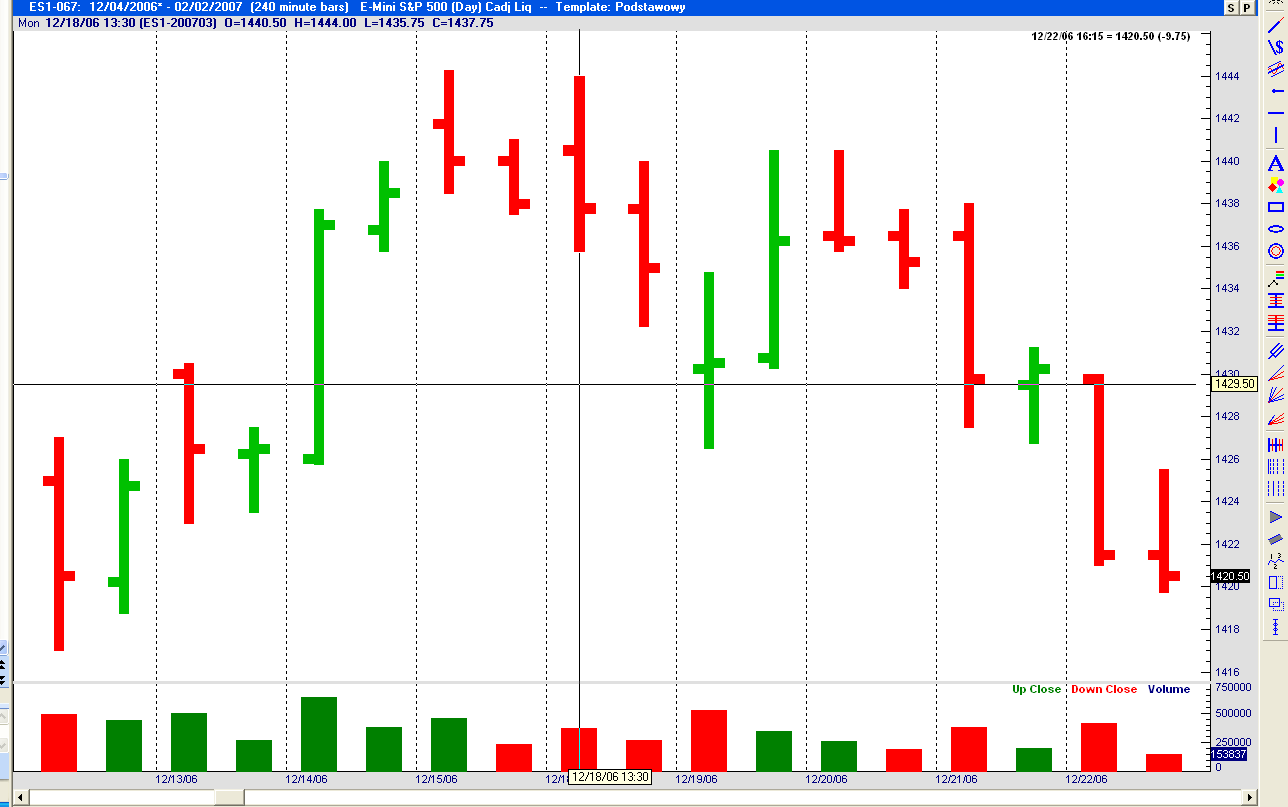Click the 153837 volume value tag
This screenshot has height=807, width=1288.
(1229, 755)
